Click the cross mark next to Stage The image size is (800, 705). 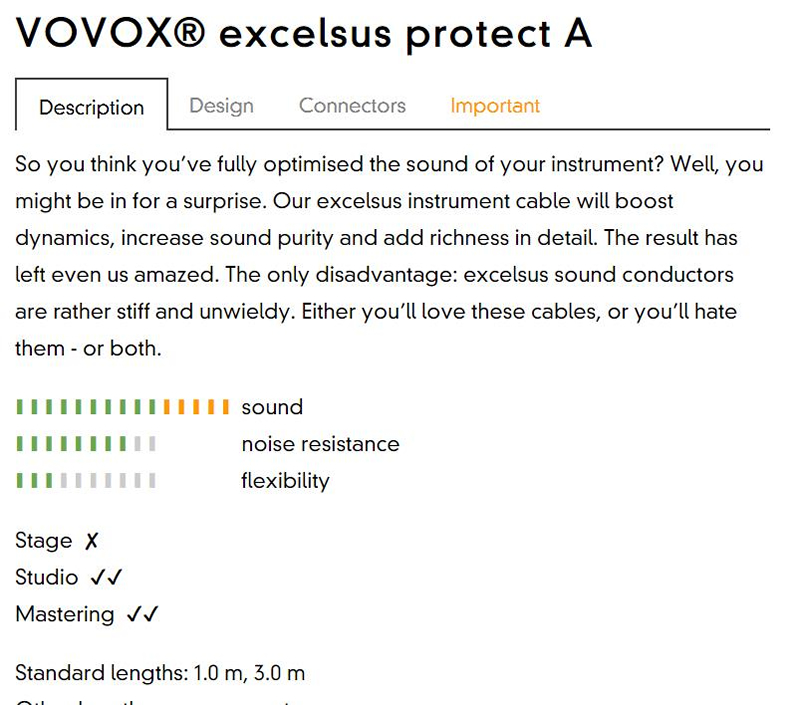(x=91, y=541)
